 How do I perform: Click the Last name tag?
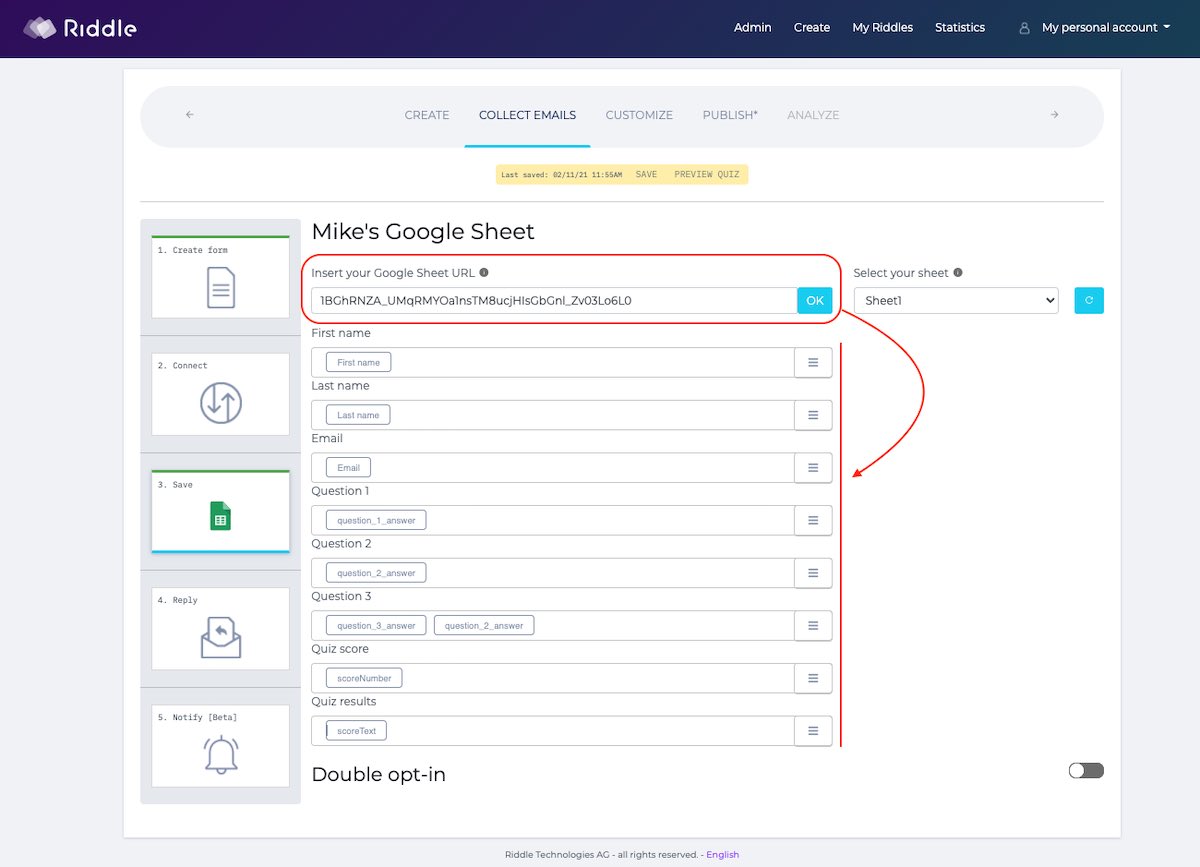pyautogui.click(x=358, y=415)
